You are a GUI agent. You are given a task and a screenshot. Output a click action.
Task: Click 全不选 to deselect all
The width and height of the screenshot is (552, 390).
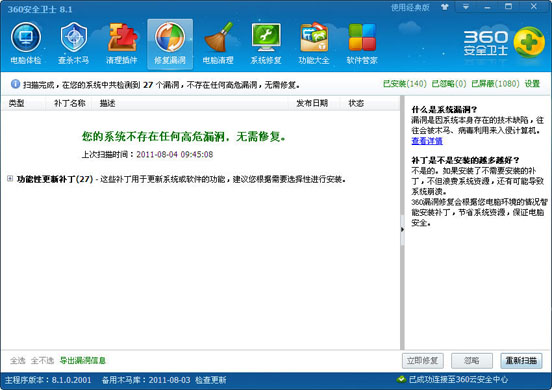click(42, 360)
